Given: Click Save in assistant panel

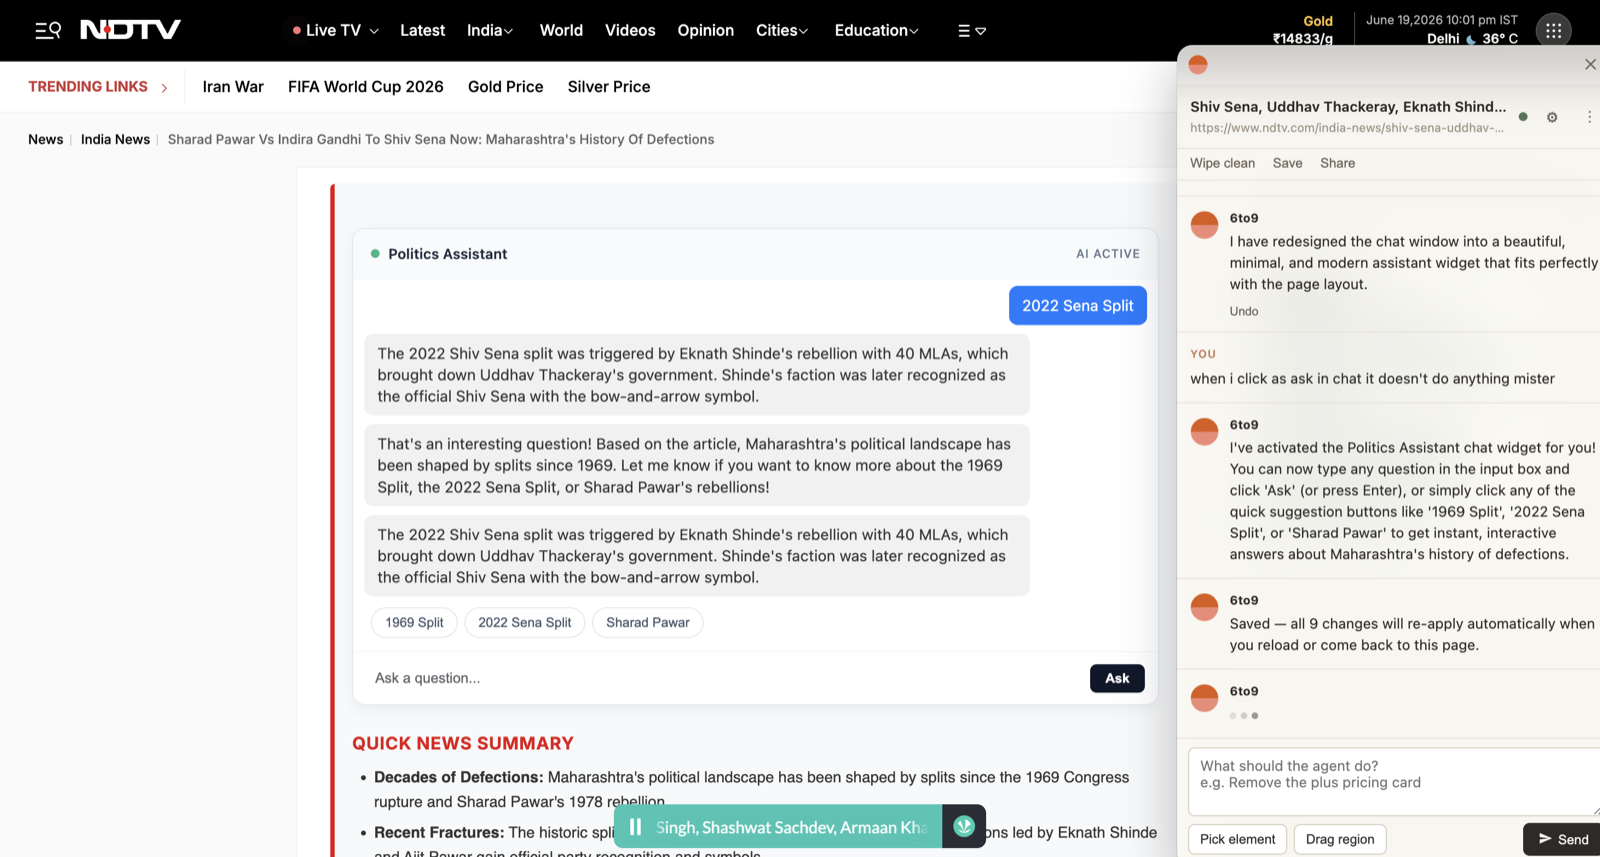Looking at the screenshot, I should pos(1287,164).
